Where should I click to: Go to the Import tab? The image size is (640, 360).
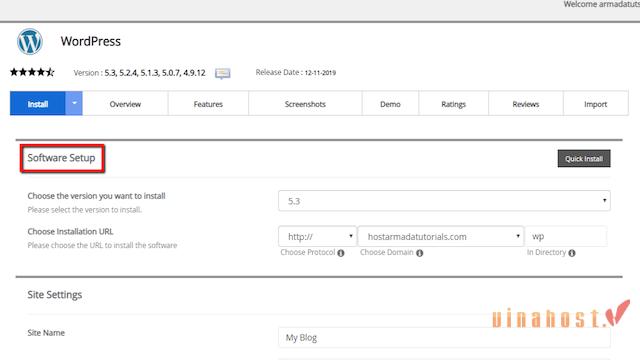coord(596,104)
